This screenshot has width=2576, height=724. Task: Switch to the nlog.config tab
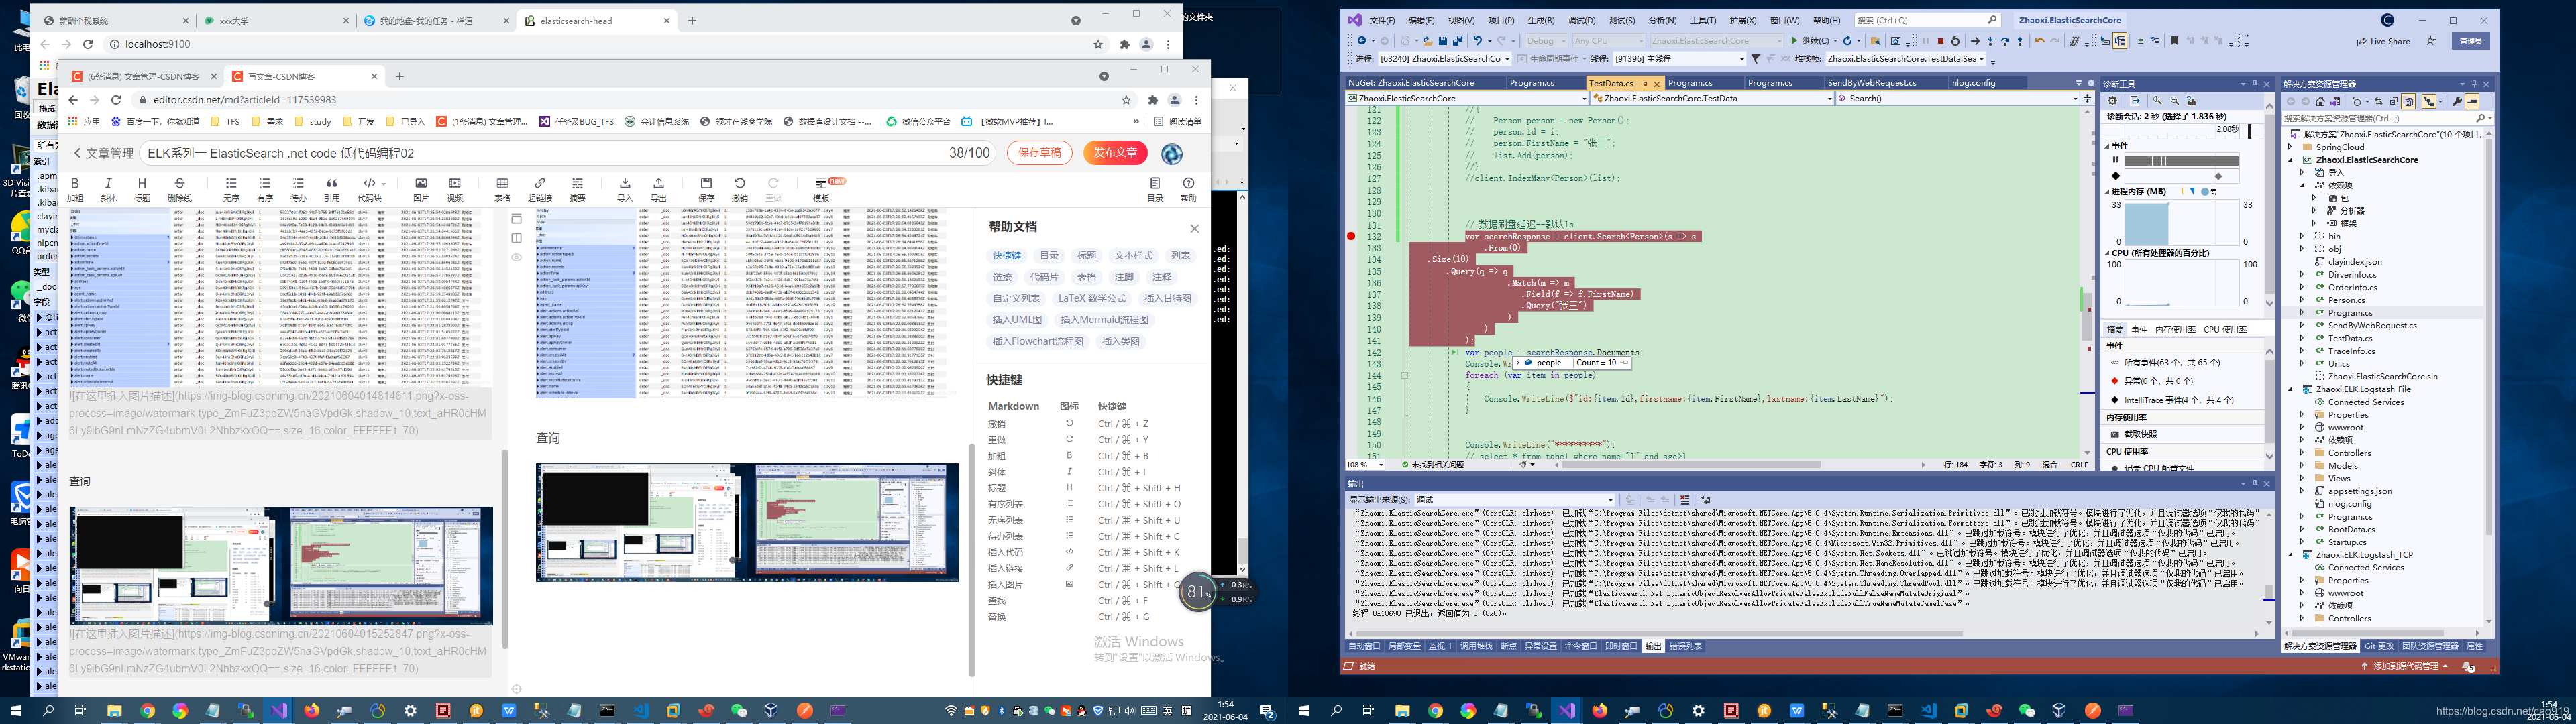click(x=1973, y=83)
